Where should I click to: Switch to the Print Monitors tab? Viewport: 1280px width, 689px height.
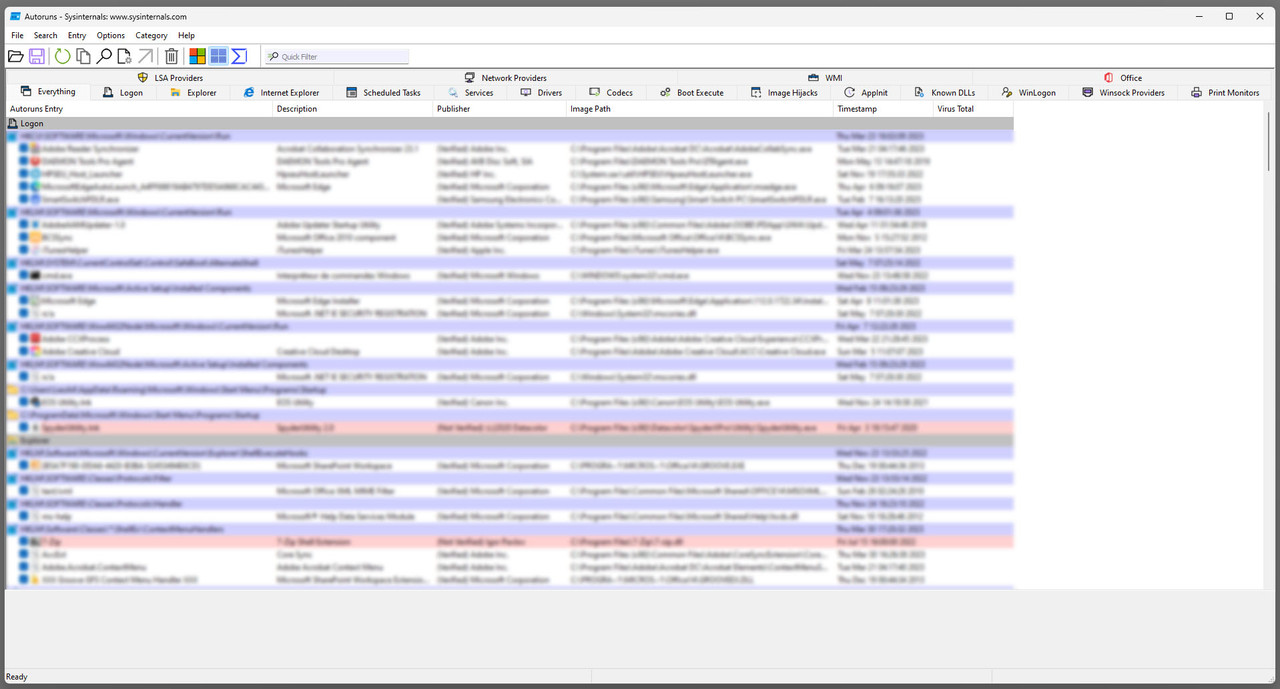click(x=1225, y=93)
